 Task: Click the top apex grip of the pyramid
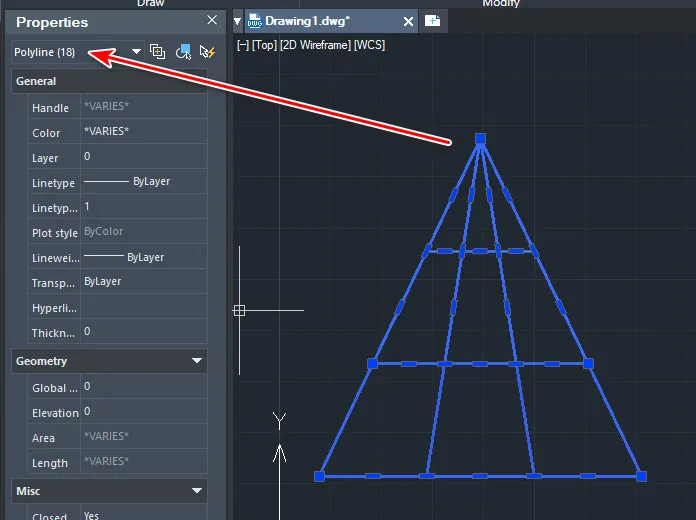480,139
